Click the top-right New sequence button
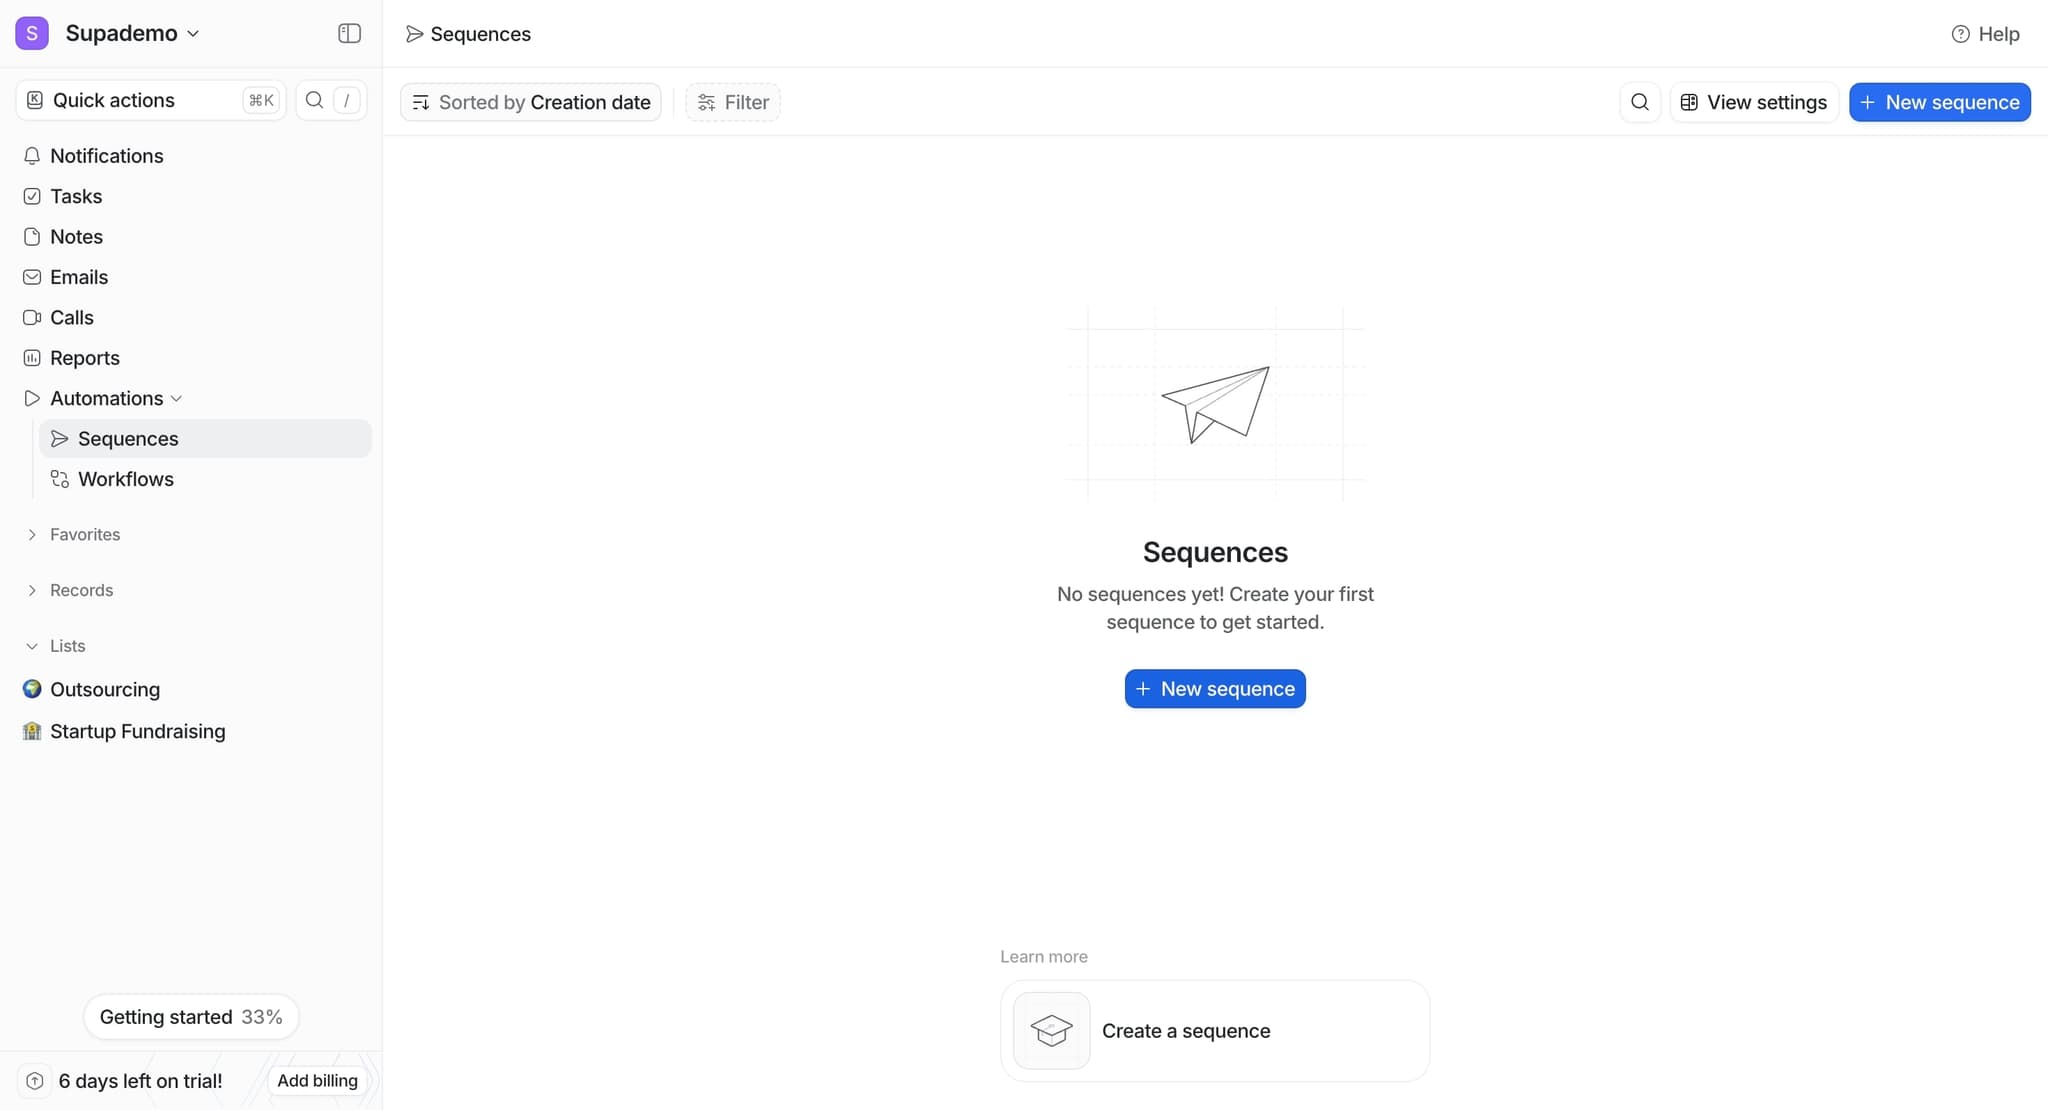This screenshot has height=1110, width=2048. [1939, 102]
